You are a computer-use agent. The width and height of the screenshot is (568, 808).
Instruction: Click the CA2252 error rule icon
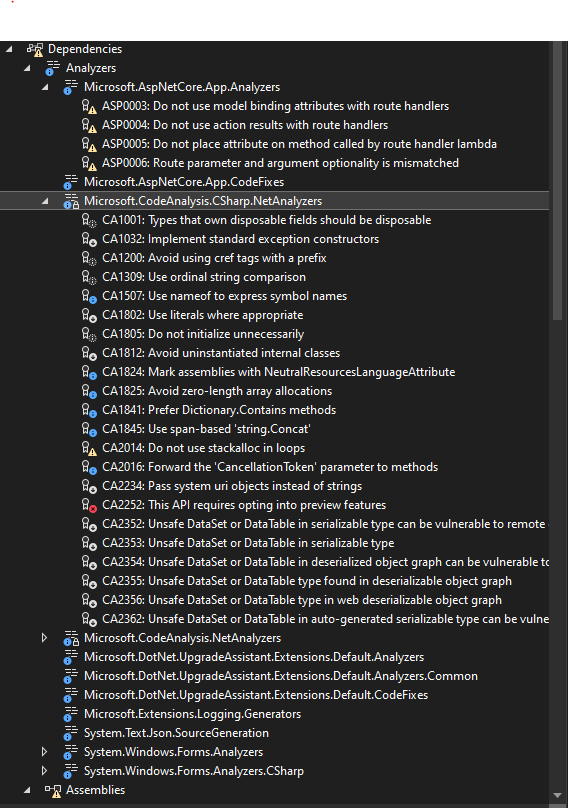pyautogui.click(x=89, y=506)
